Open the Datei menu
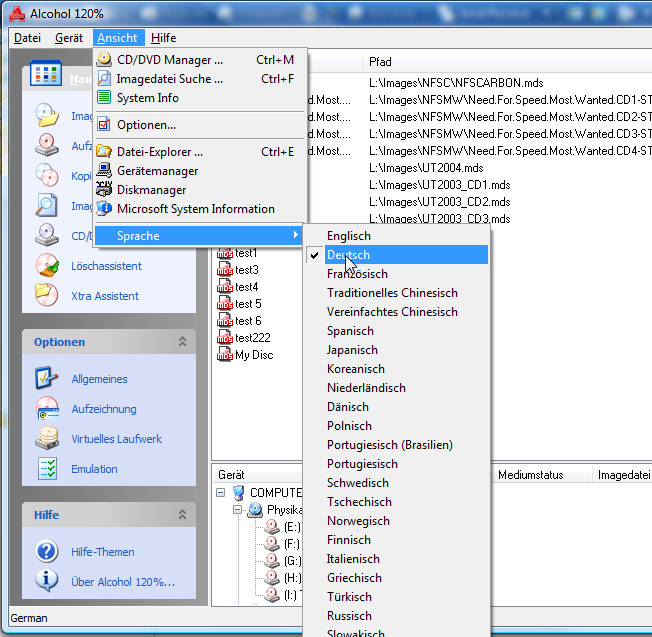Image resolution: width=652 pixels, height=637 pixels. (x=27, y=38)
